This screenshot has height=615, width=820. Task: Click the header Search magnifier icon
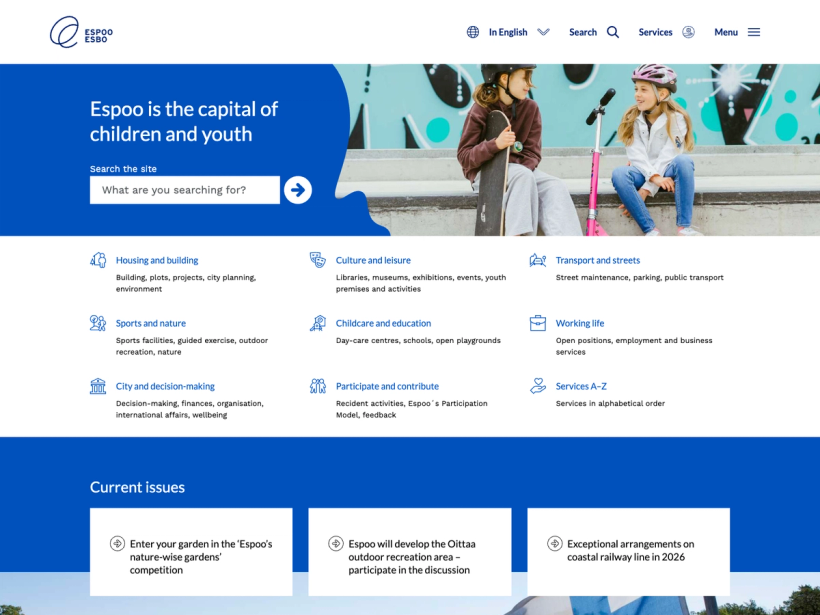(613, 32)
